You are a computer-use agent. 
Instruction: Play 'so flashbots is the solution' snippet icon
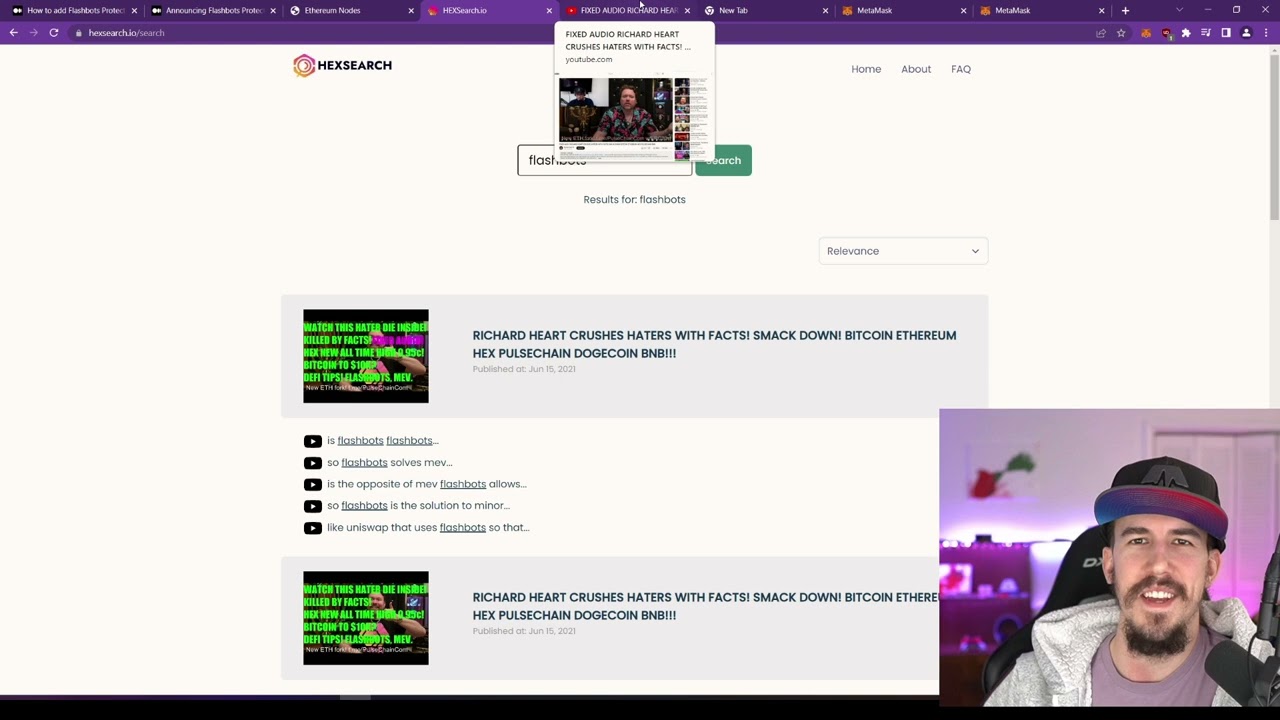point(313,506)
